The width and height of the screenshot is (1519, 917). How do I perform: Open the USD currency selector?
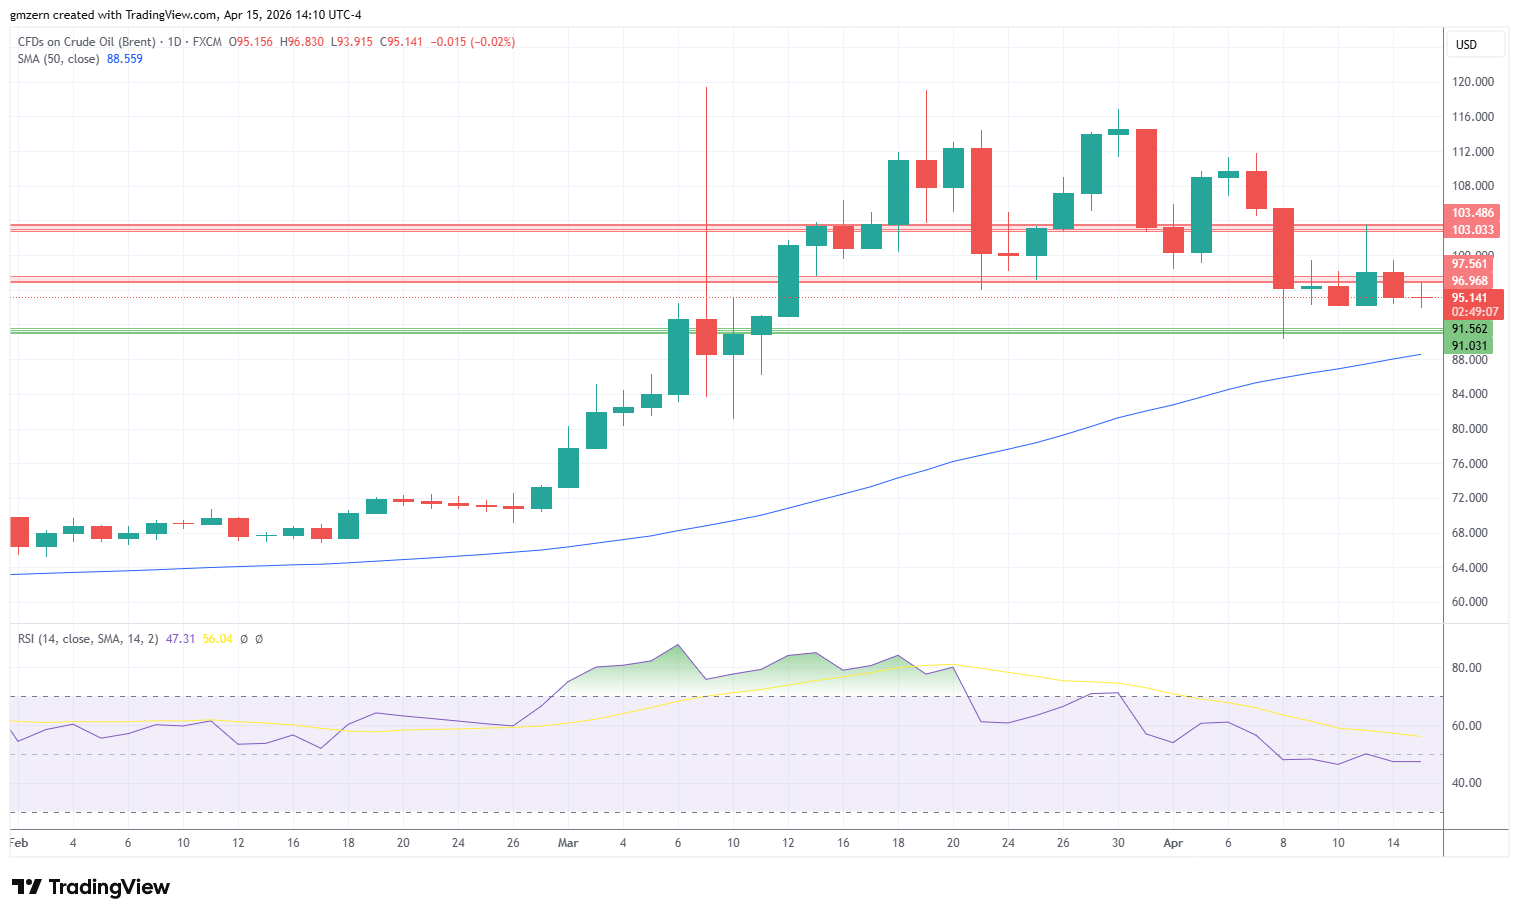click(1476, 45)
